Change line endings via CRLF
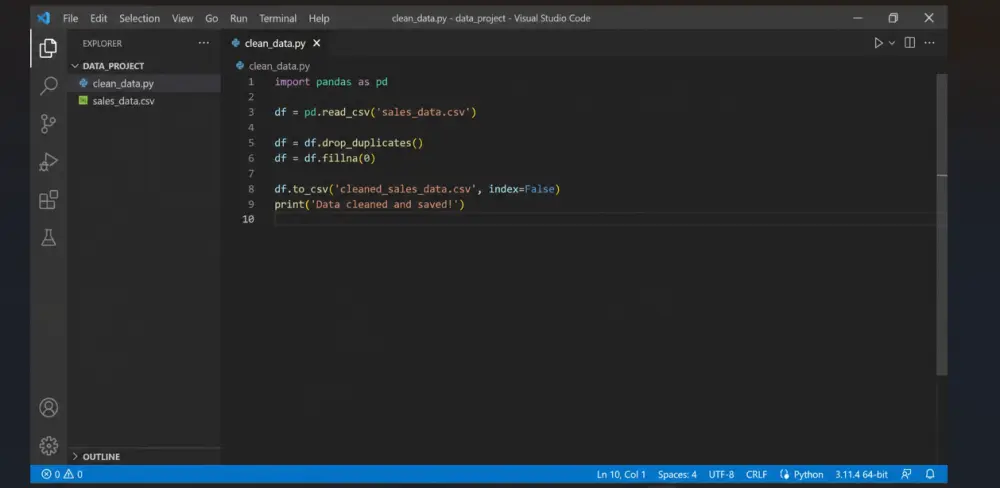The image size is (1000, 488). tap(756, 475)
